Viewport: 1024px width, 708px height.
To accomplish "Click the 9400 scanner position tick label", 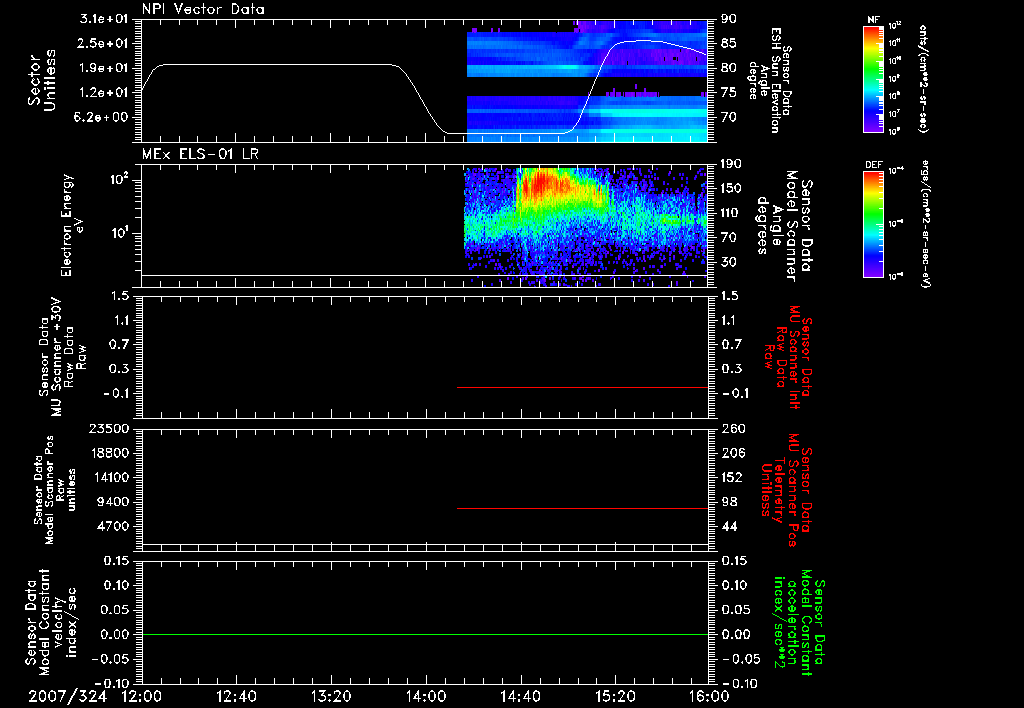I will [x=112, y=502].
